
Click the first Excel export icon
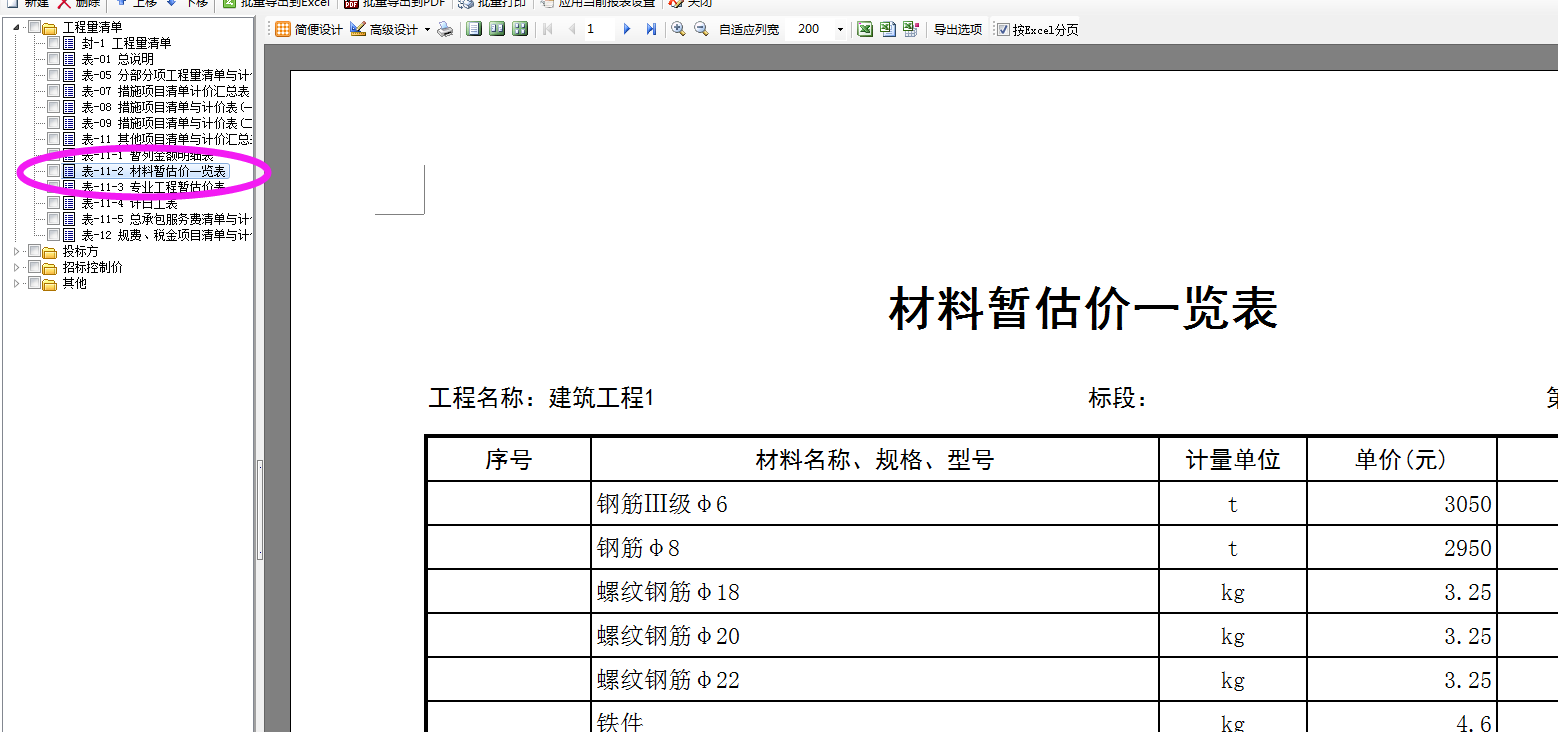pyautogui.click(x=865, y=29)
